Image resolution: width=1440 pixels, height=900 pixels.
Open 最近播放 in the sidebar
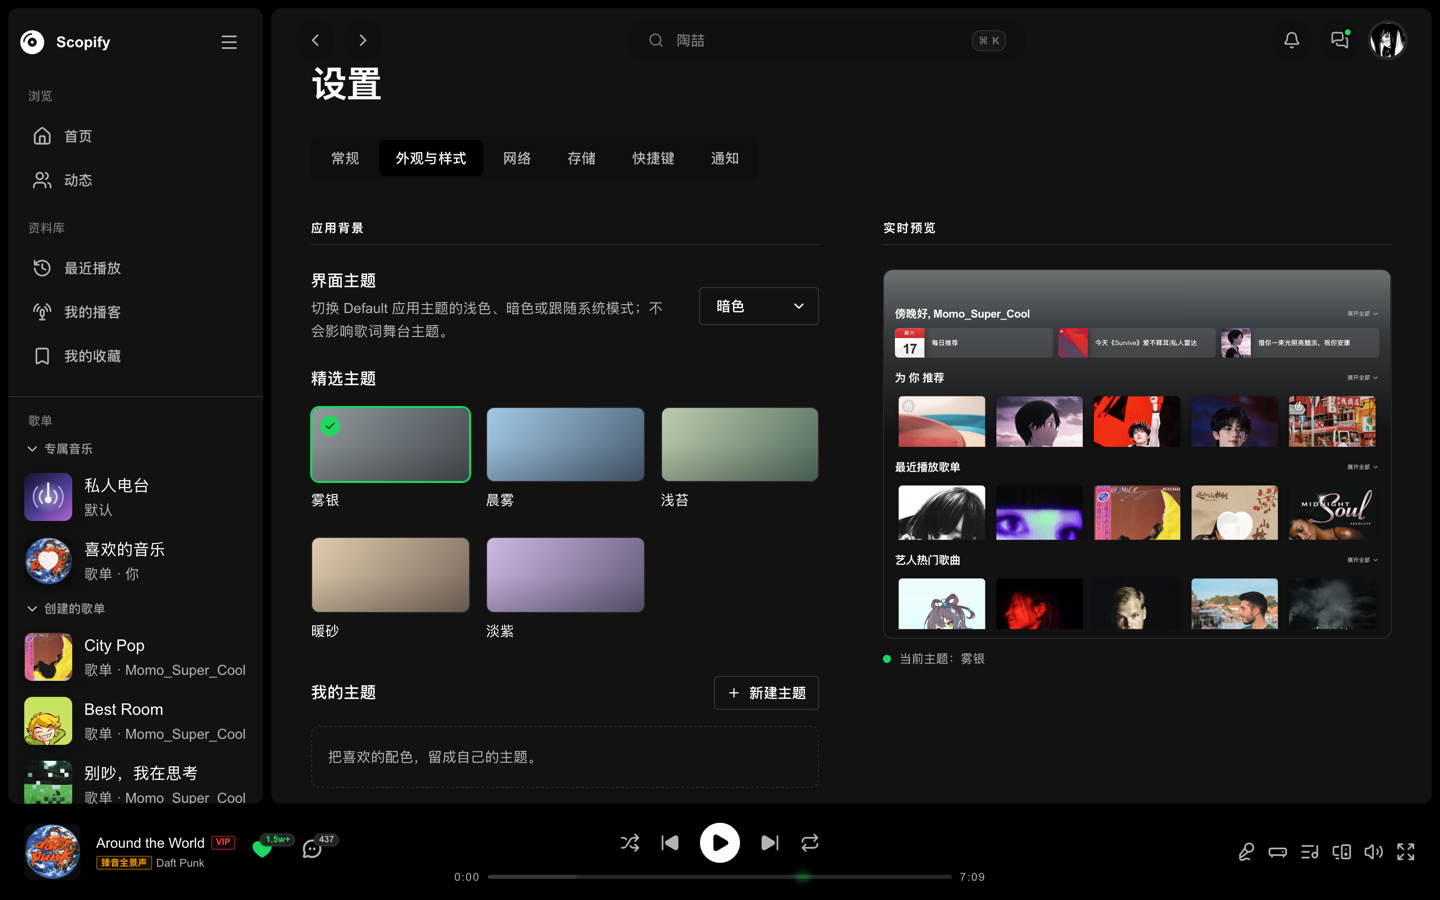pyautogui.click(x=135, y=268)
